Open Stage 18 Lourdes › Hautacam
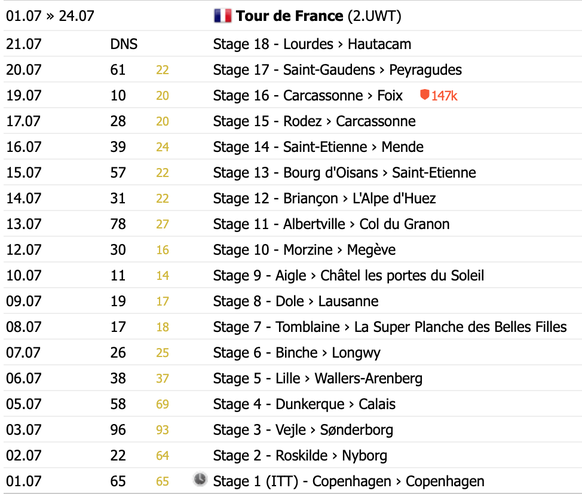The width and height of the screenshot is (582, 494). 312,44
